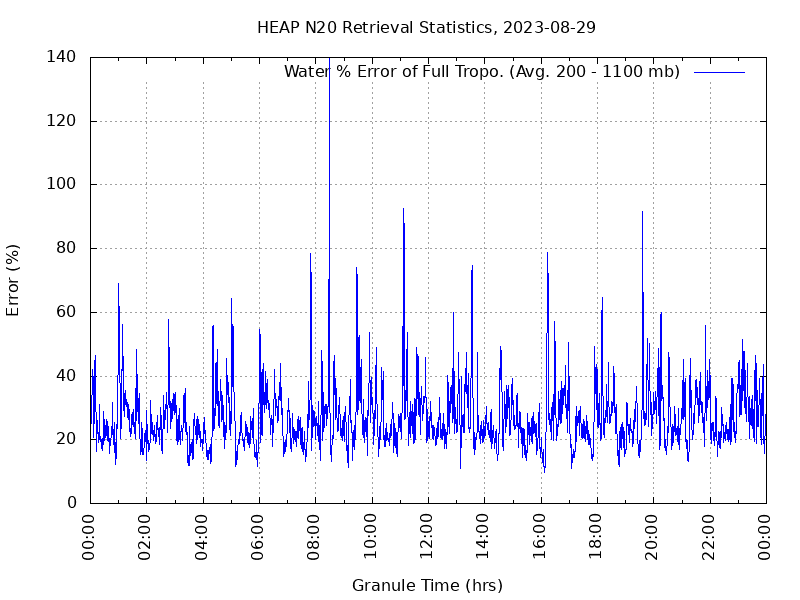Click the spike peak above 90 near 19:40

click(x=642, y=212)
